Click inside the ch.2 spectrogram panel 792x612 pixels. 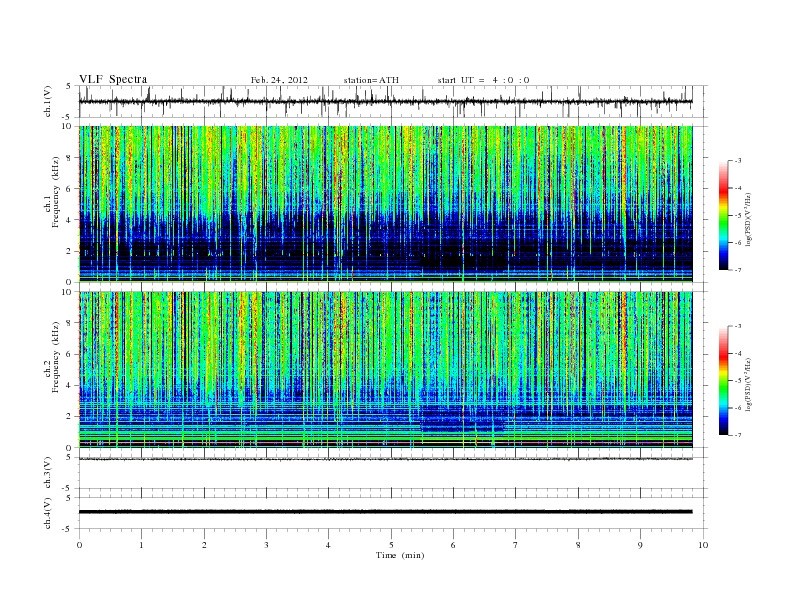click(385, 370)
